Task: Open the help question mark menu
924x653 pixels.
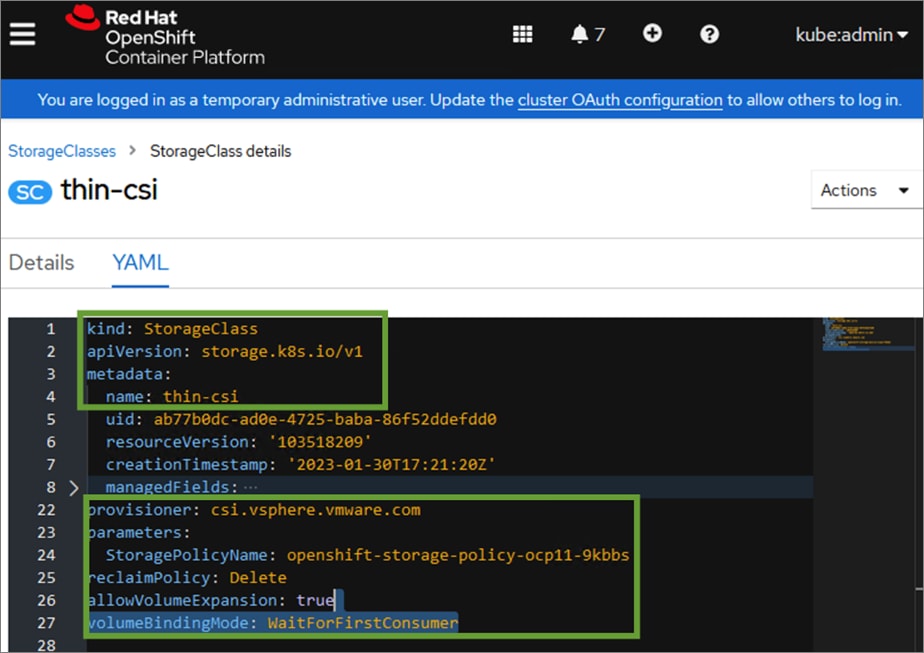Action: [709, 34]
